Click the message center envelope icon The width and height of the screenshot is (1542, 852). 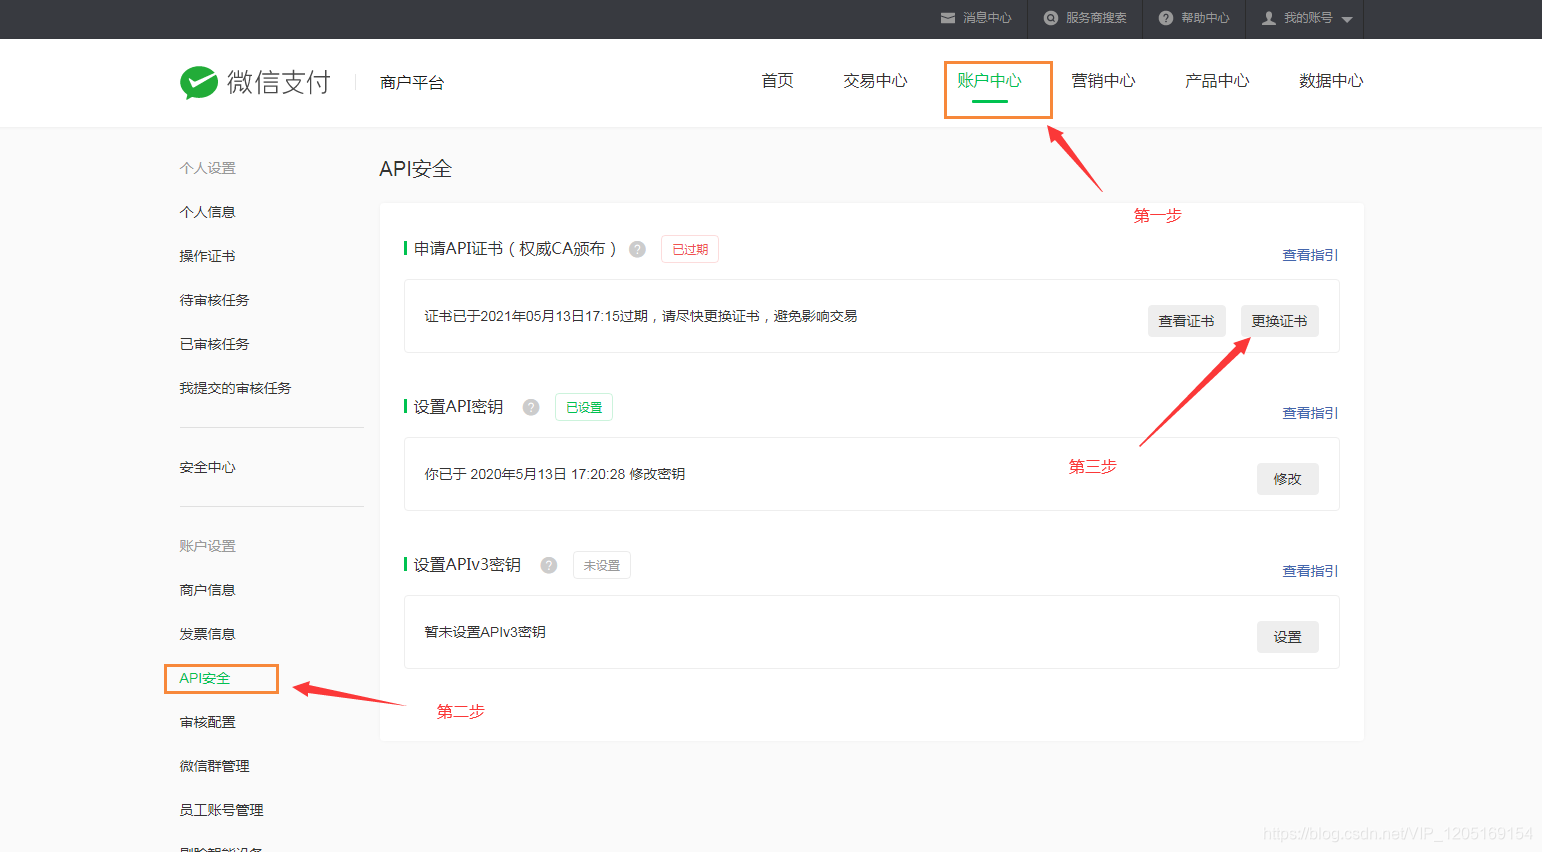click(948, 18)
